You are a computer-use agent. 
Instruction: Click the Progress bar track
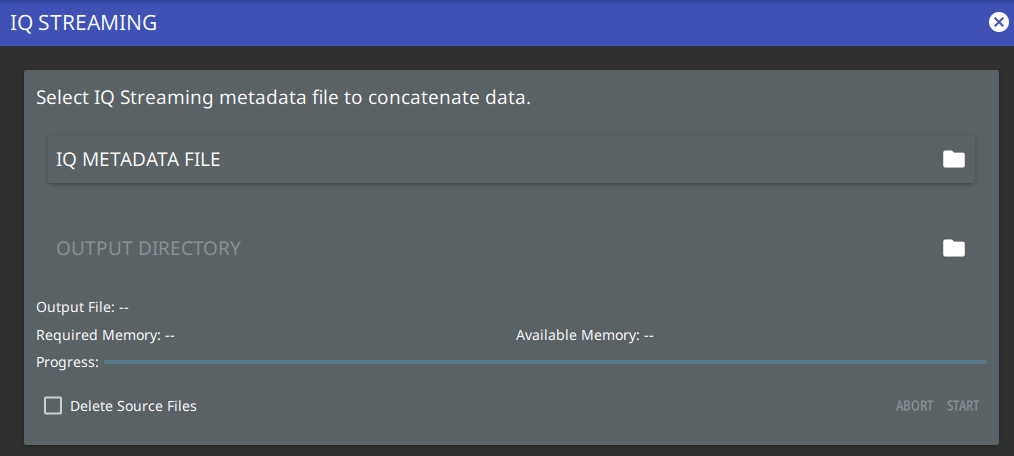[545, 362]
